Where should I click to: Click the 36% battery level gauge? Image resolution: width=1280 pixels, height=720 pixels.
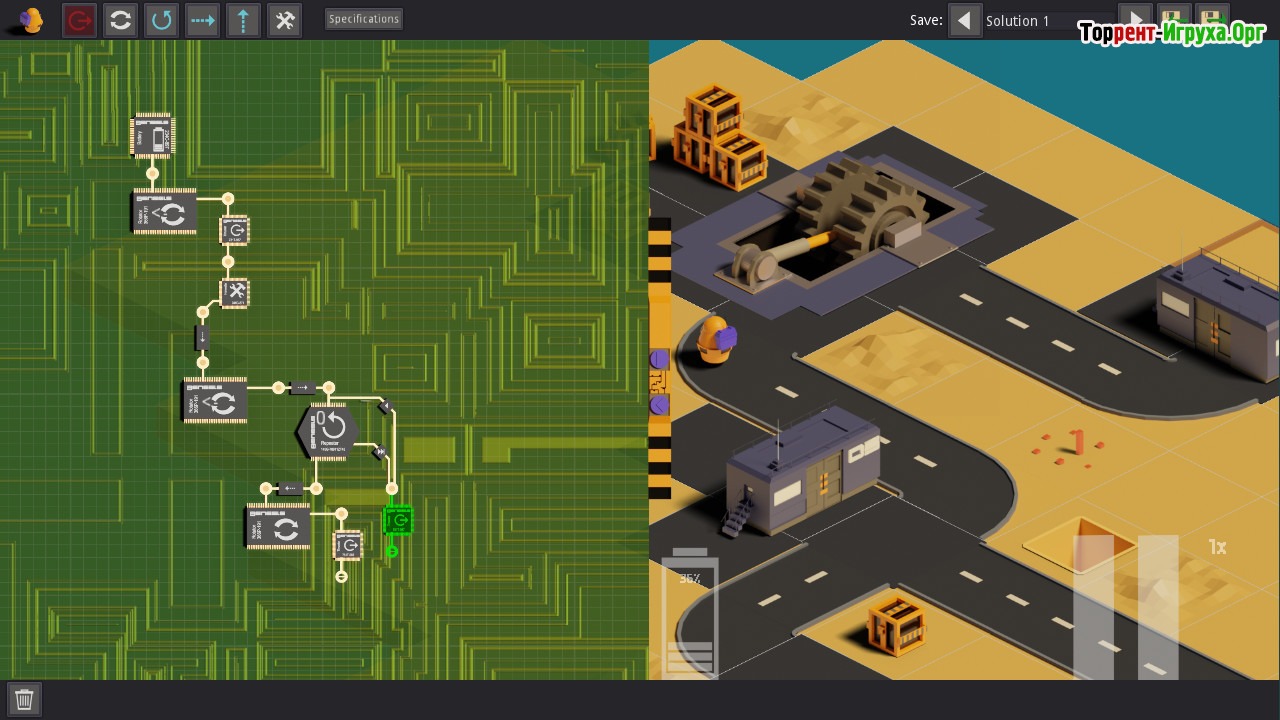[690, 612]
